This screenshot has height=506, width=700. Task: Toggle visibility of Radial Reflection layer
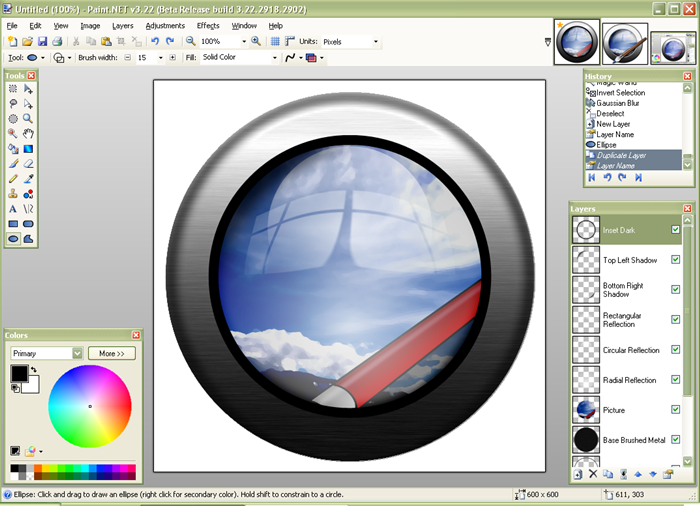(x=675, y=380)
